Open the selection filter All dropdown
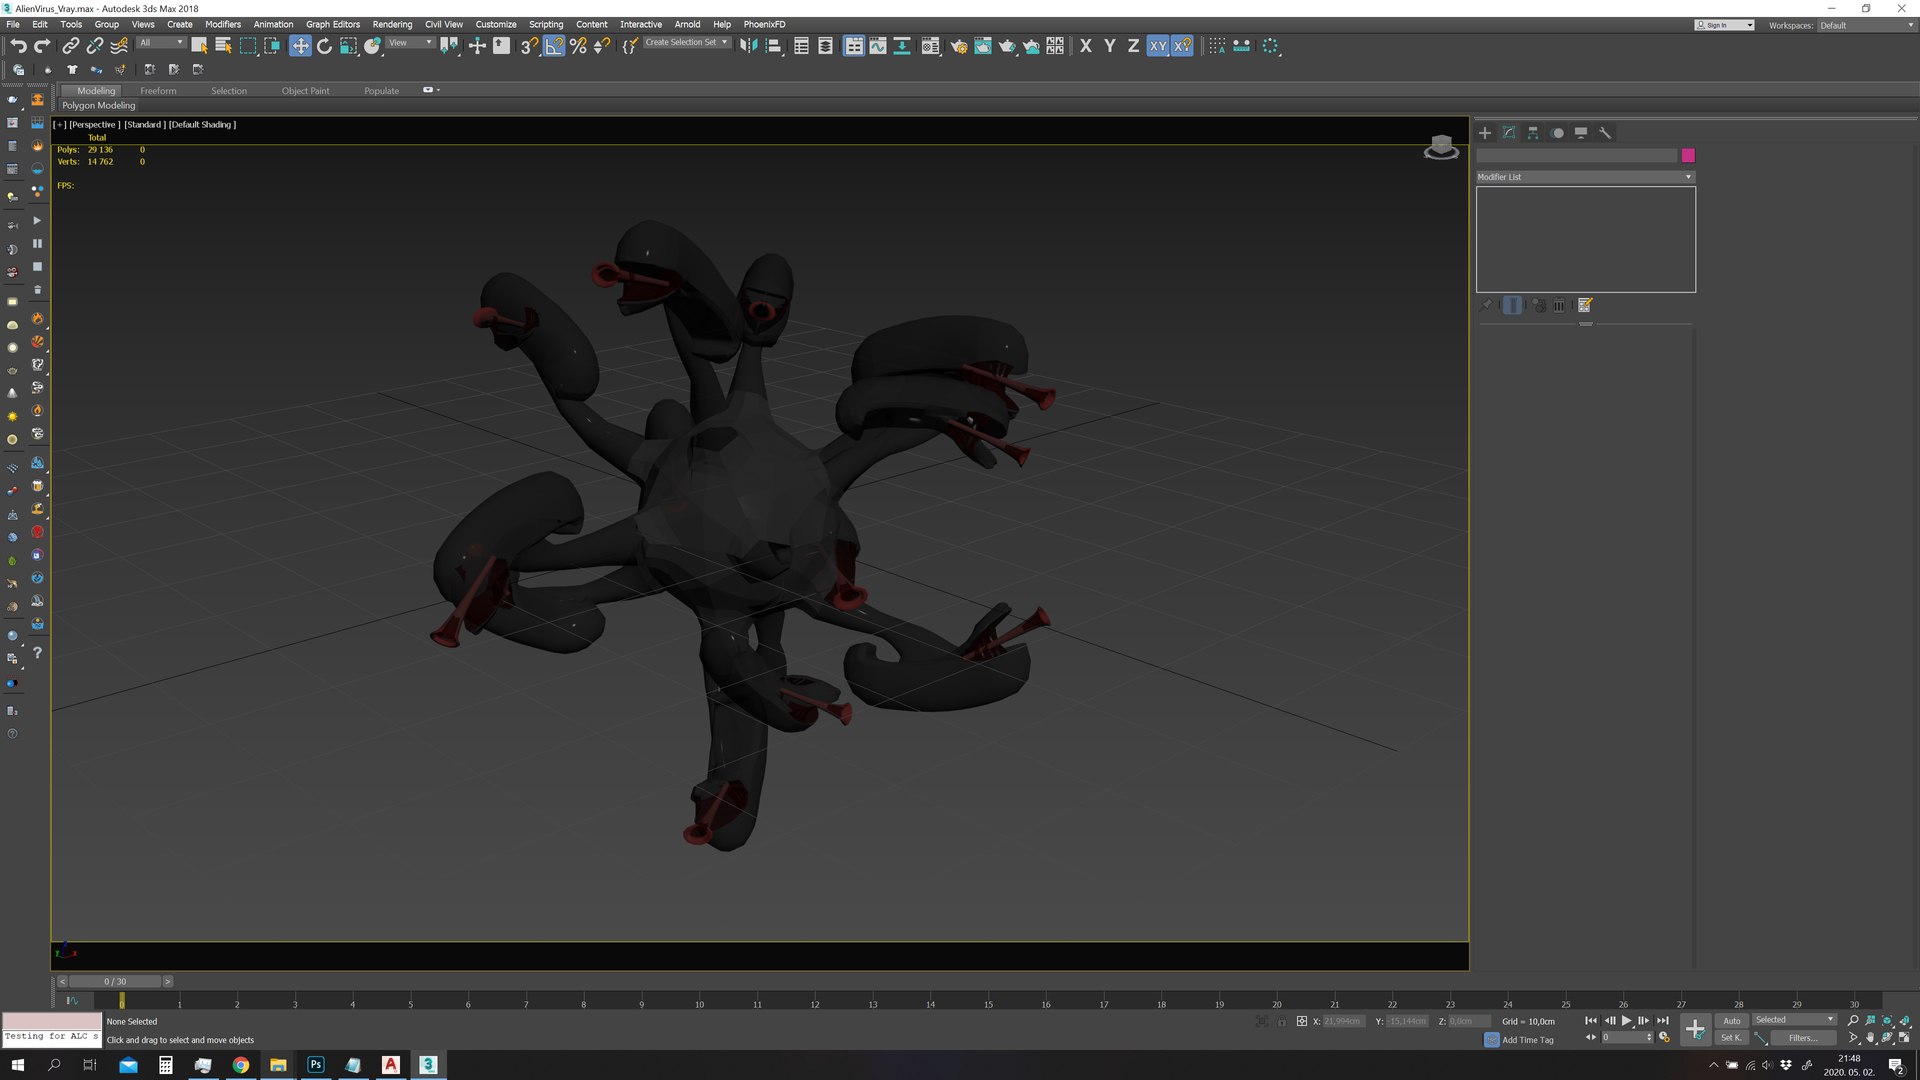Viewport: 1920px width, 1080px height. click(x=161, y=43)
